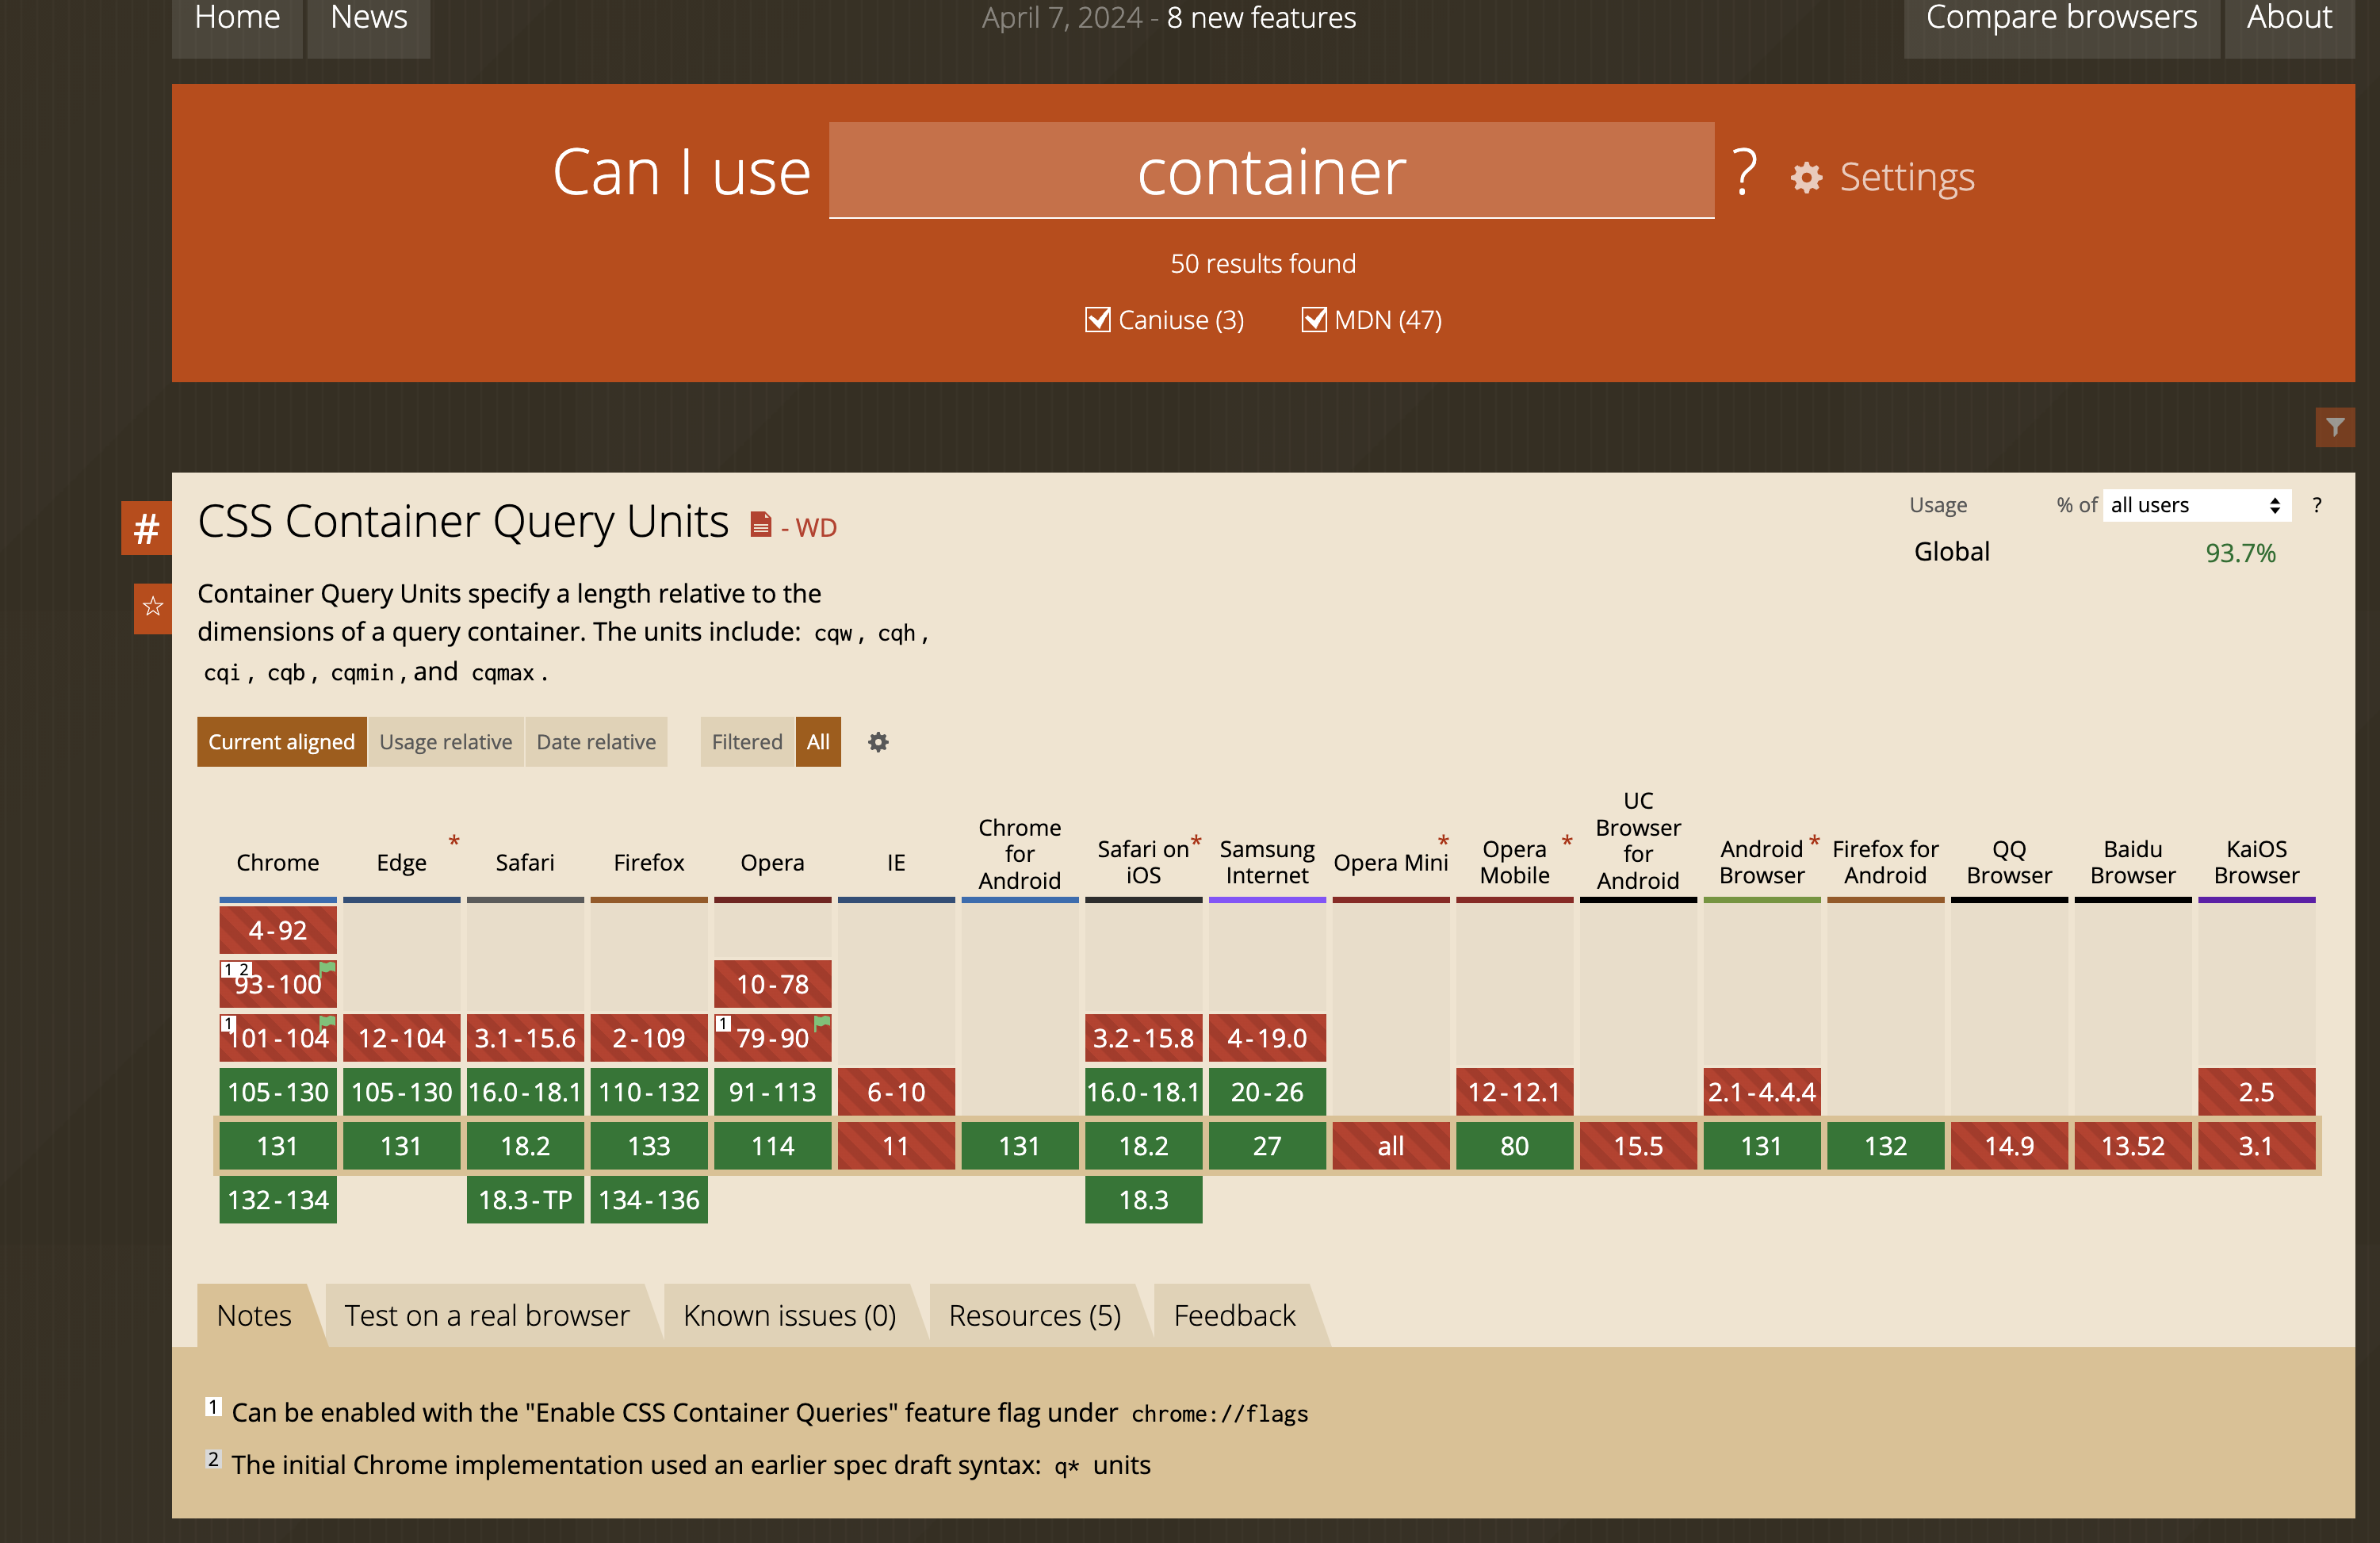Viewport: 2380px width, 1543px height.
Task: Uncheck the Caniuse (3) checkbox
Action: [1098, 320]
